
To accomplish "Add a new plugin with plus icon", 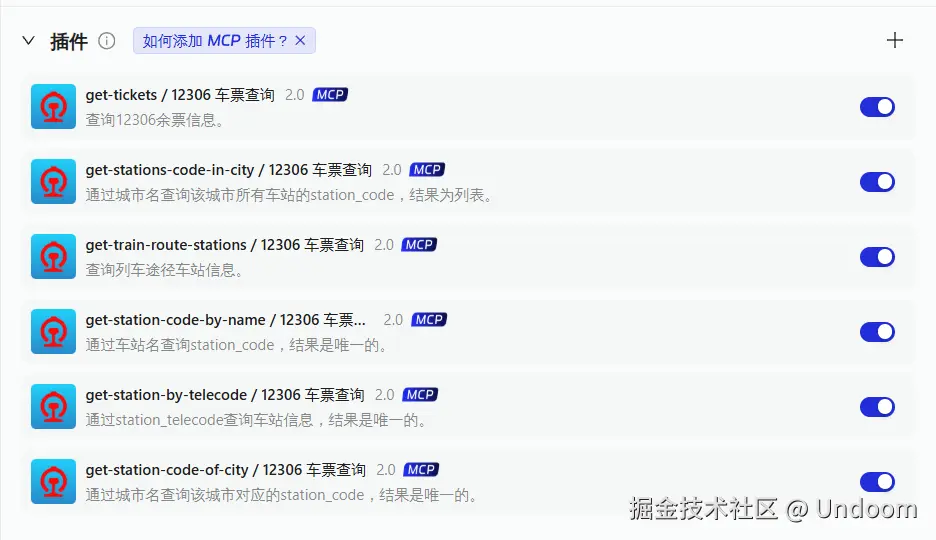I will point(894,40).
